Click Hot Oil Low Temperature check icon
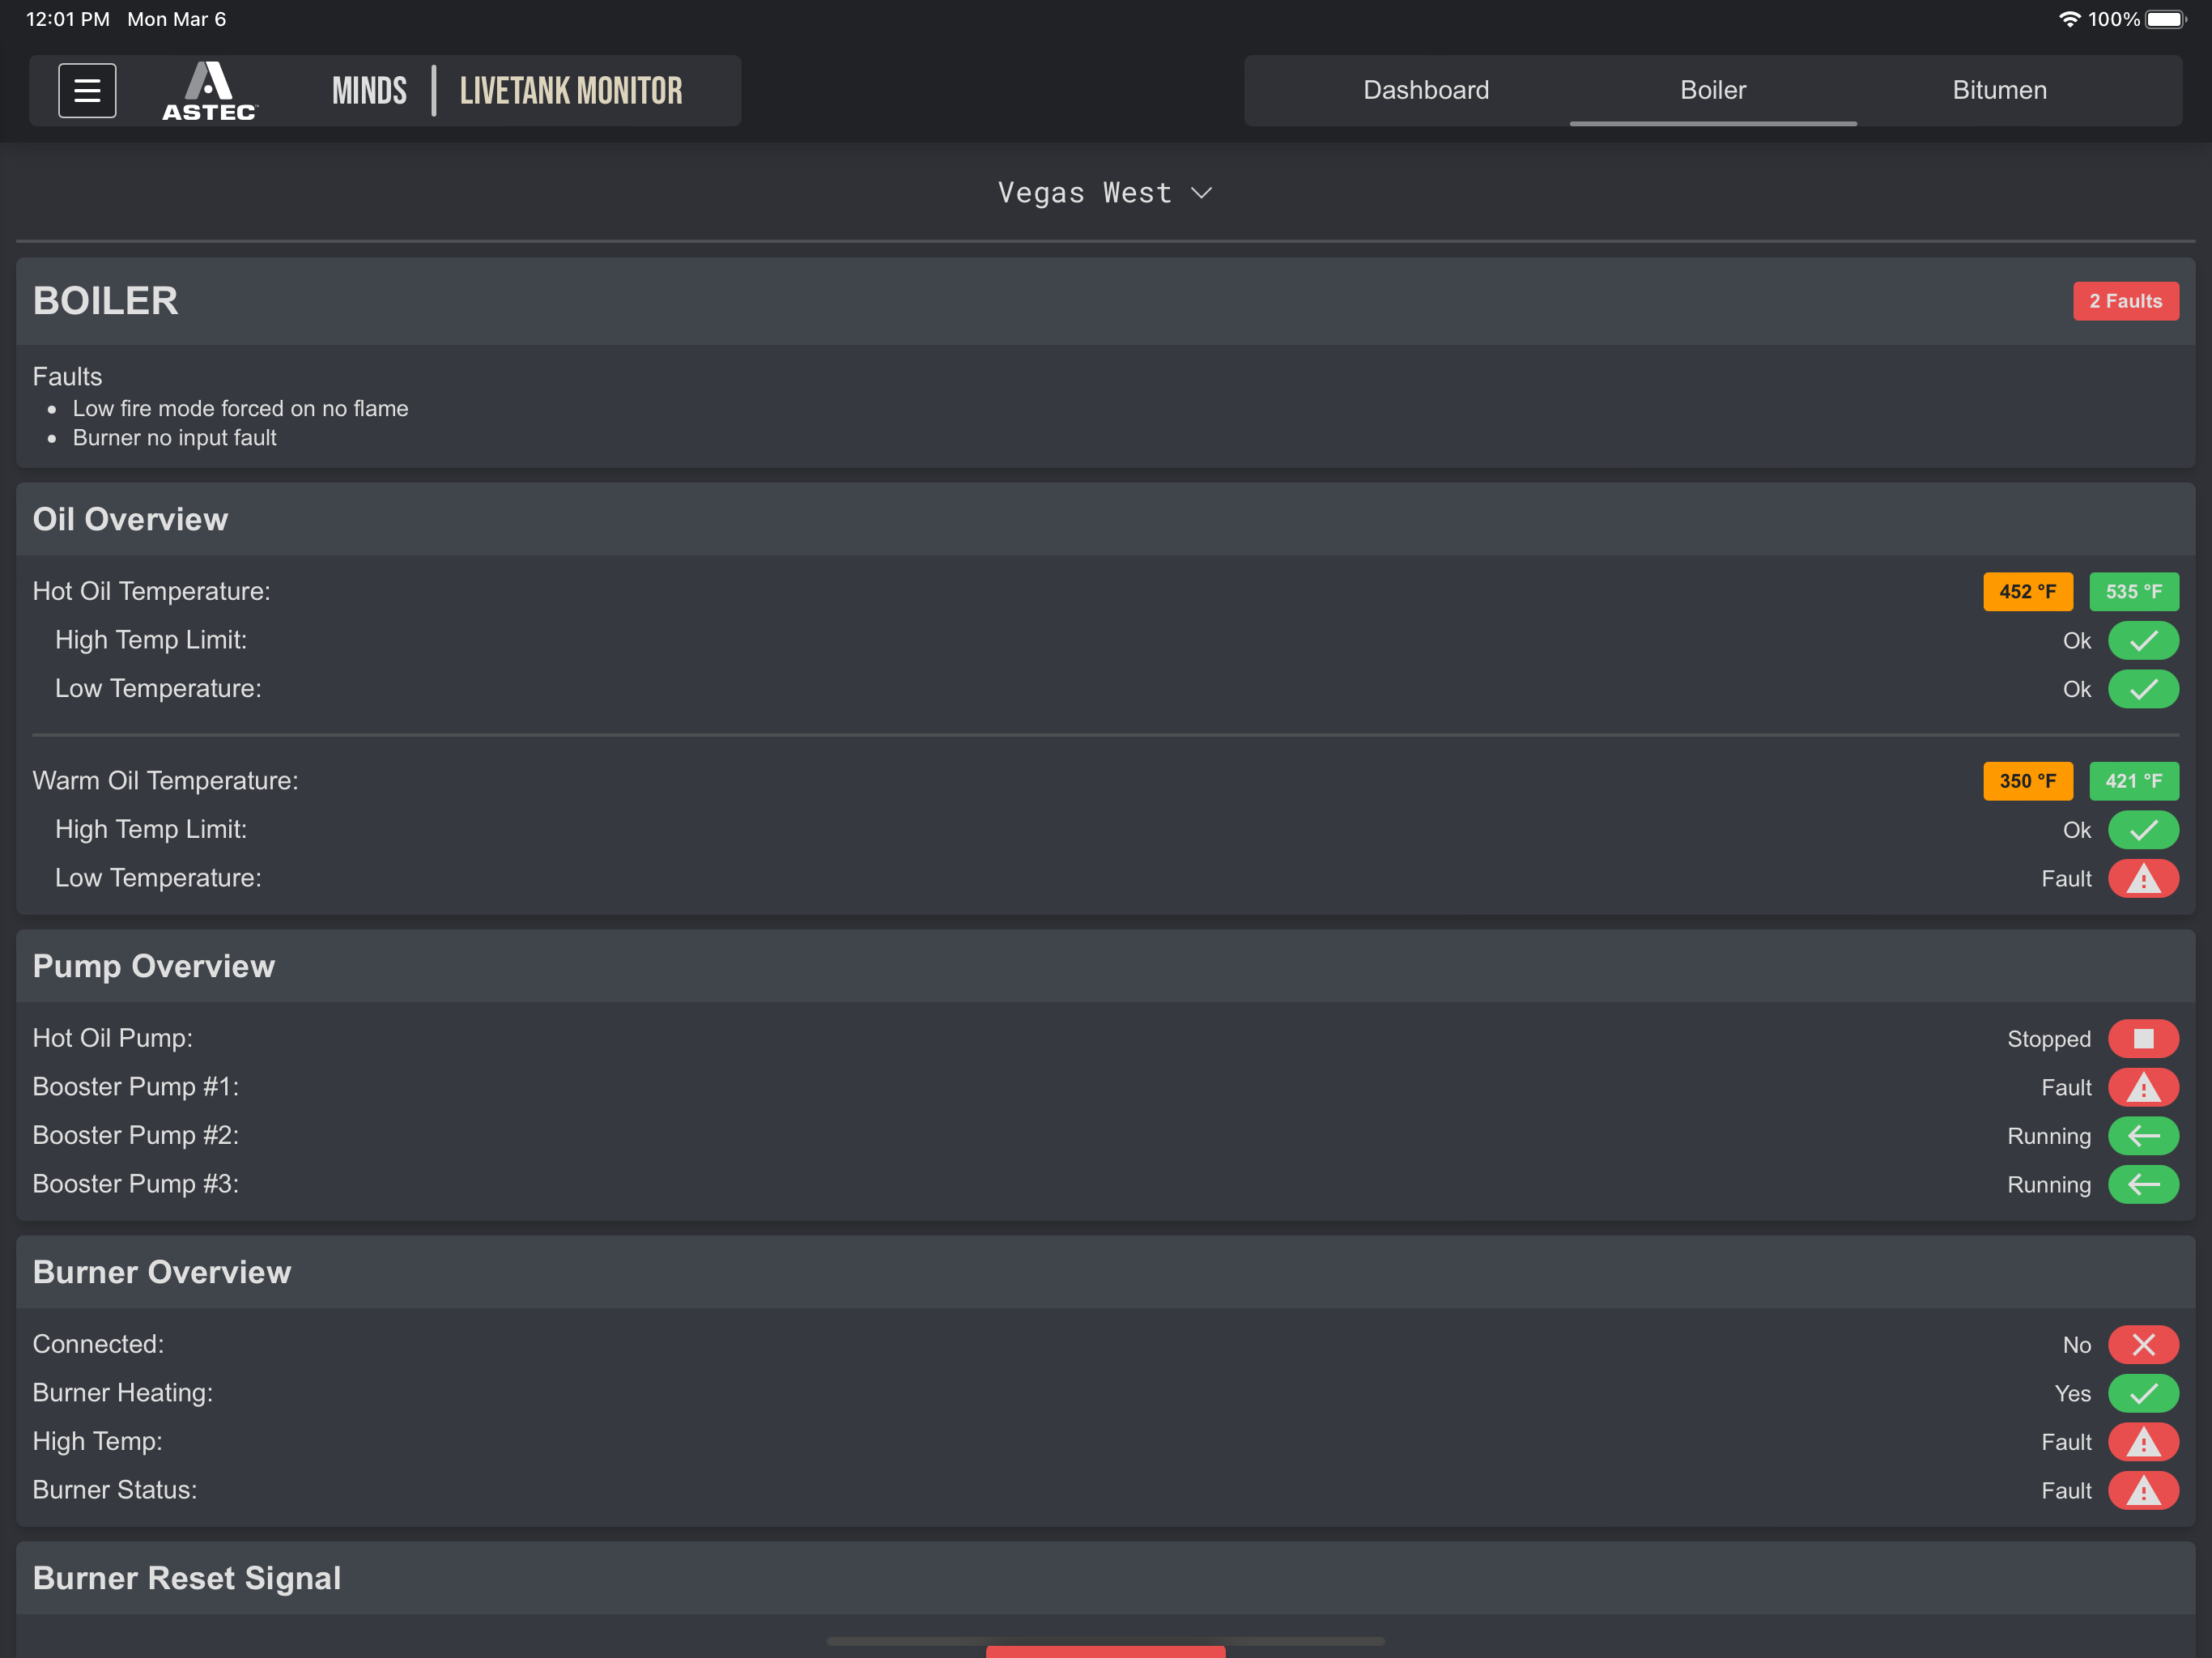Screen dimensions: 2212x1658 pyautogui.click(x=2143, y=689)
